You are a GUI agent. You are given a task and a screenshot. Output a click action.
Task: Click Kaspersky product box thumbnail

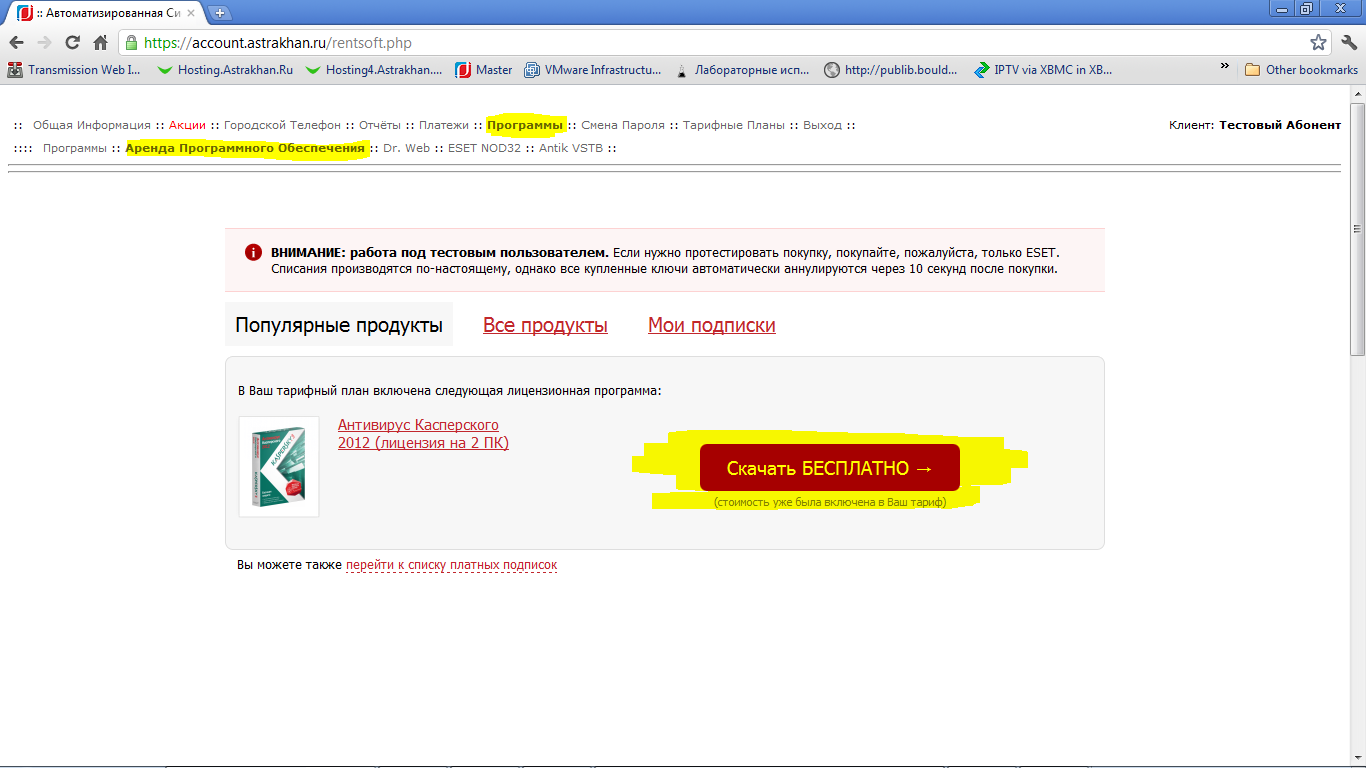coord(279,467)
